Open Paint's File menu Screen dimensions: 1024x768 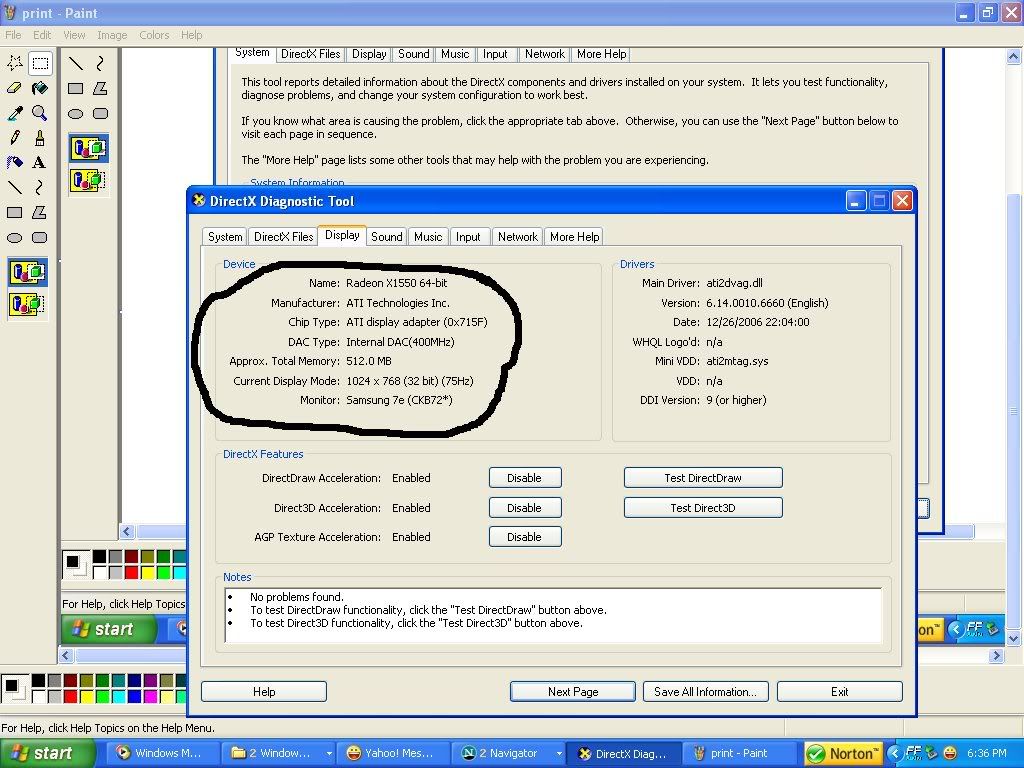click(13, 35)
